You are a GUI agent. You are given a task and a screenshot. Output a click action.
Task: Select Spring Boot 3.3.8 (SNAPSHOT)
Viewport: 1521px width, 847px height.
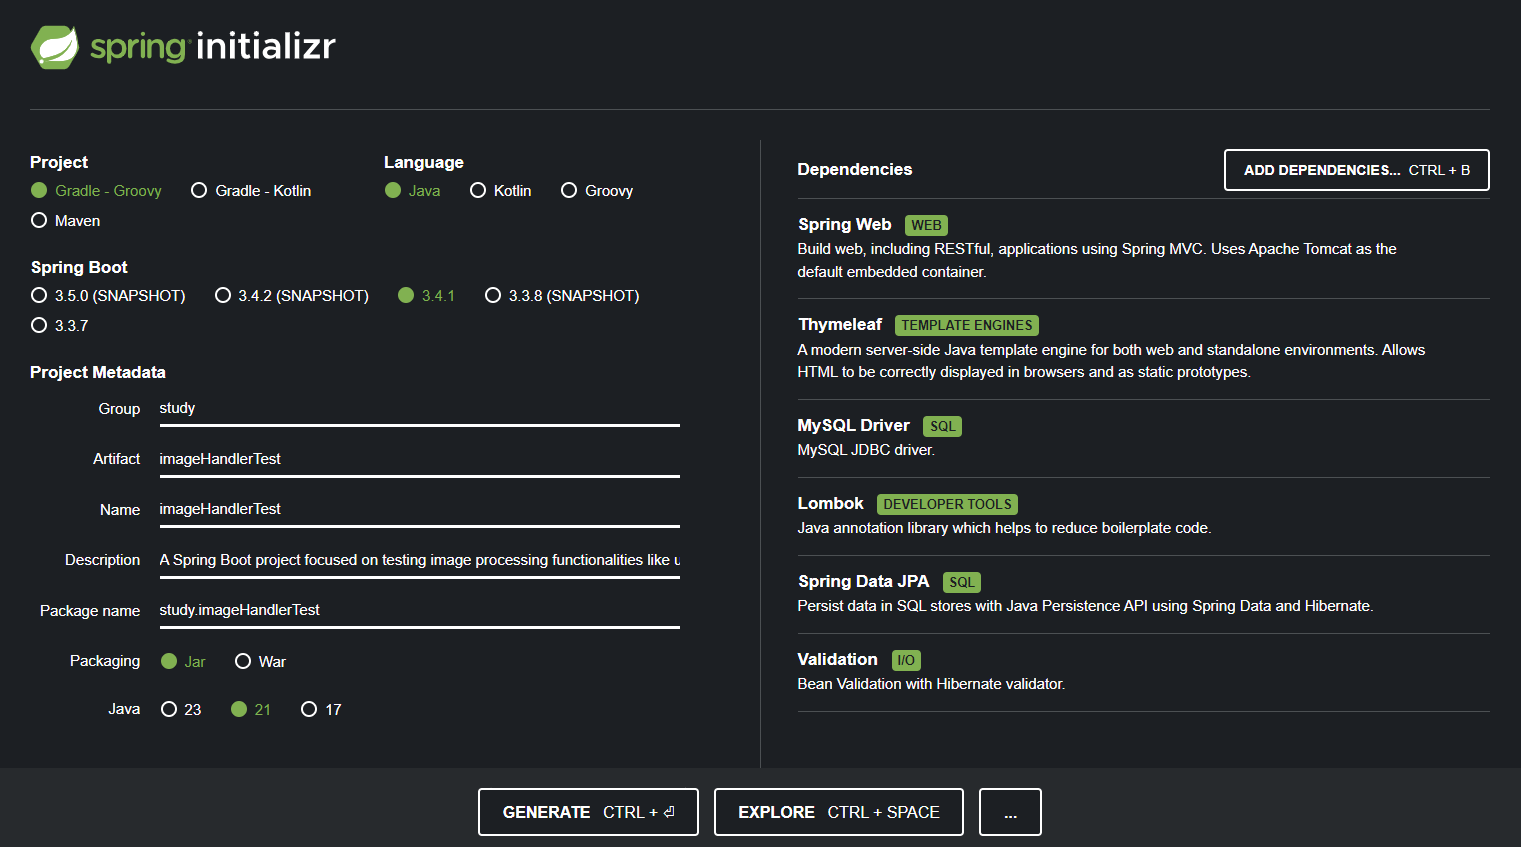click(562, 295)
